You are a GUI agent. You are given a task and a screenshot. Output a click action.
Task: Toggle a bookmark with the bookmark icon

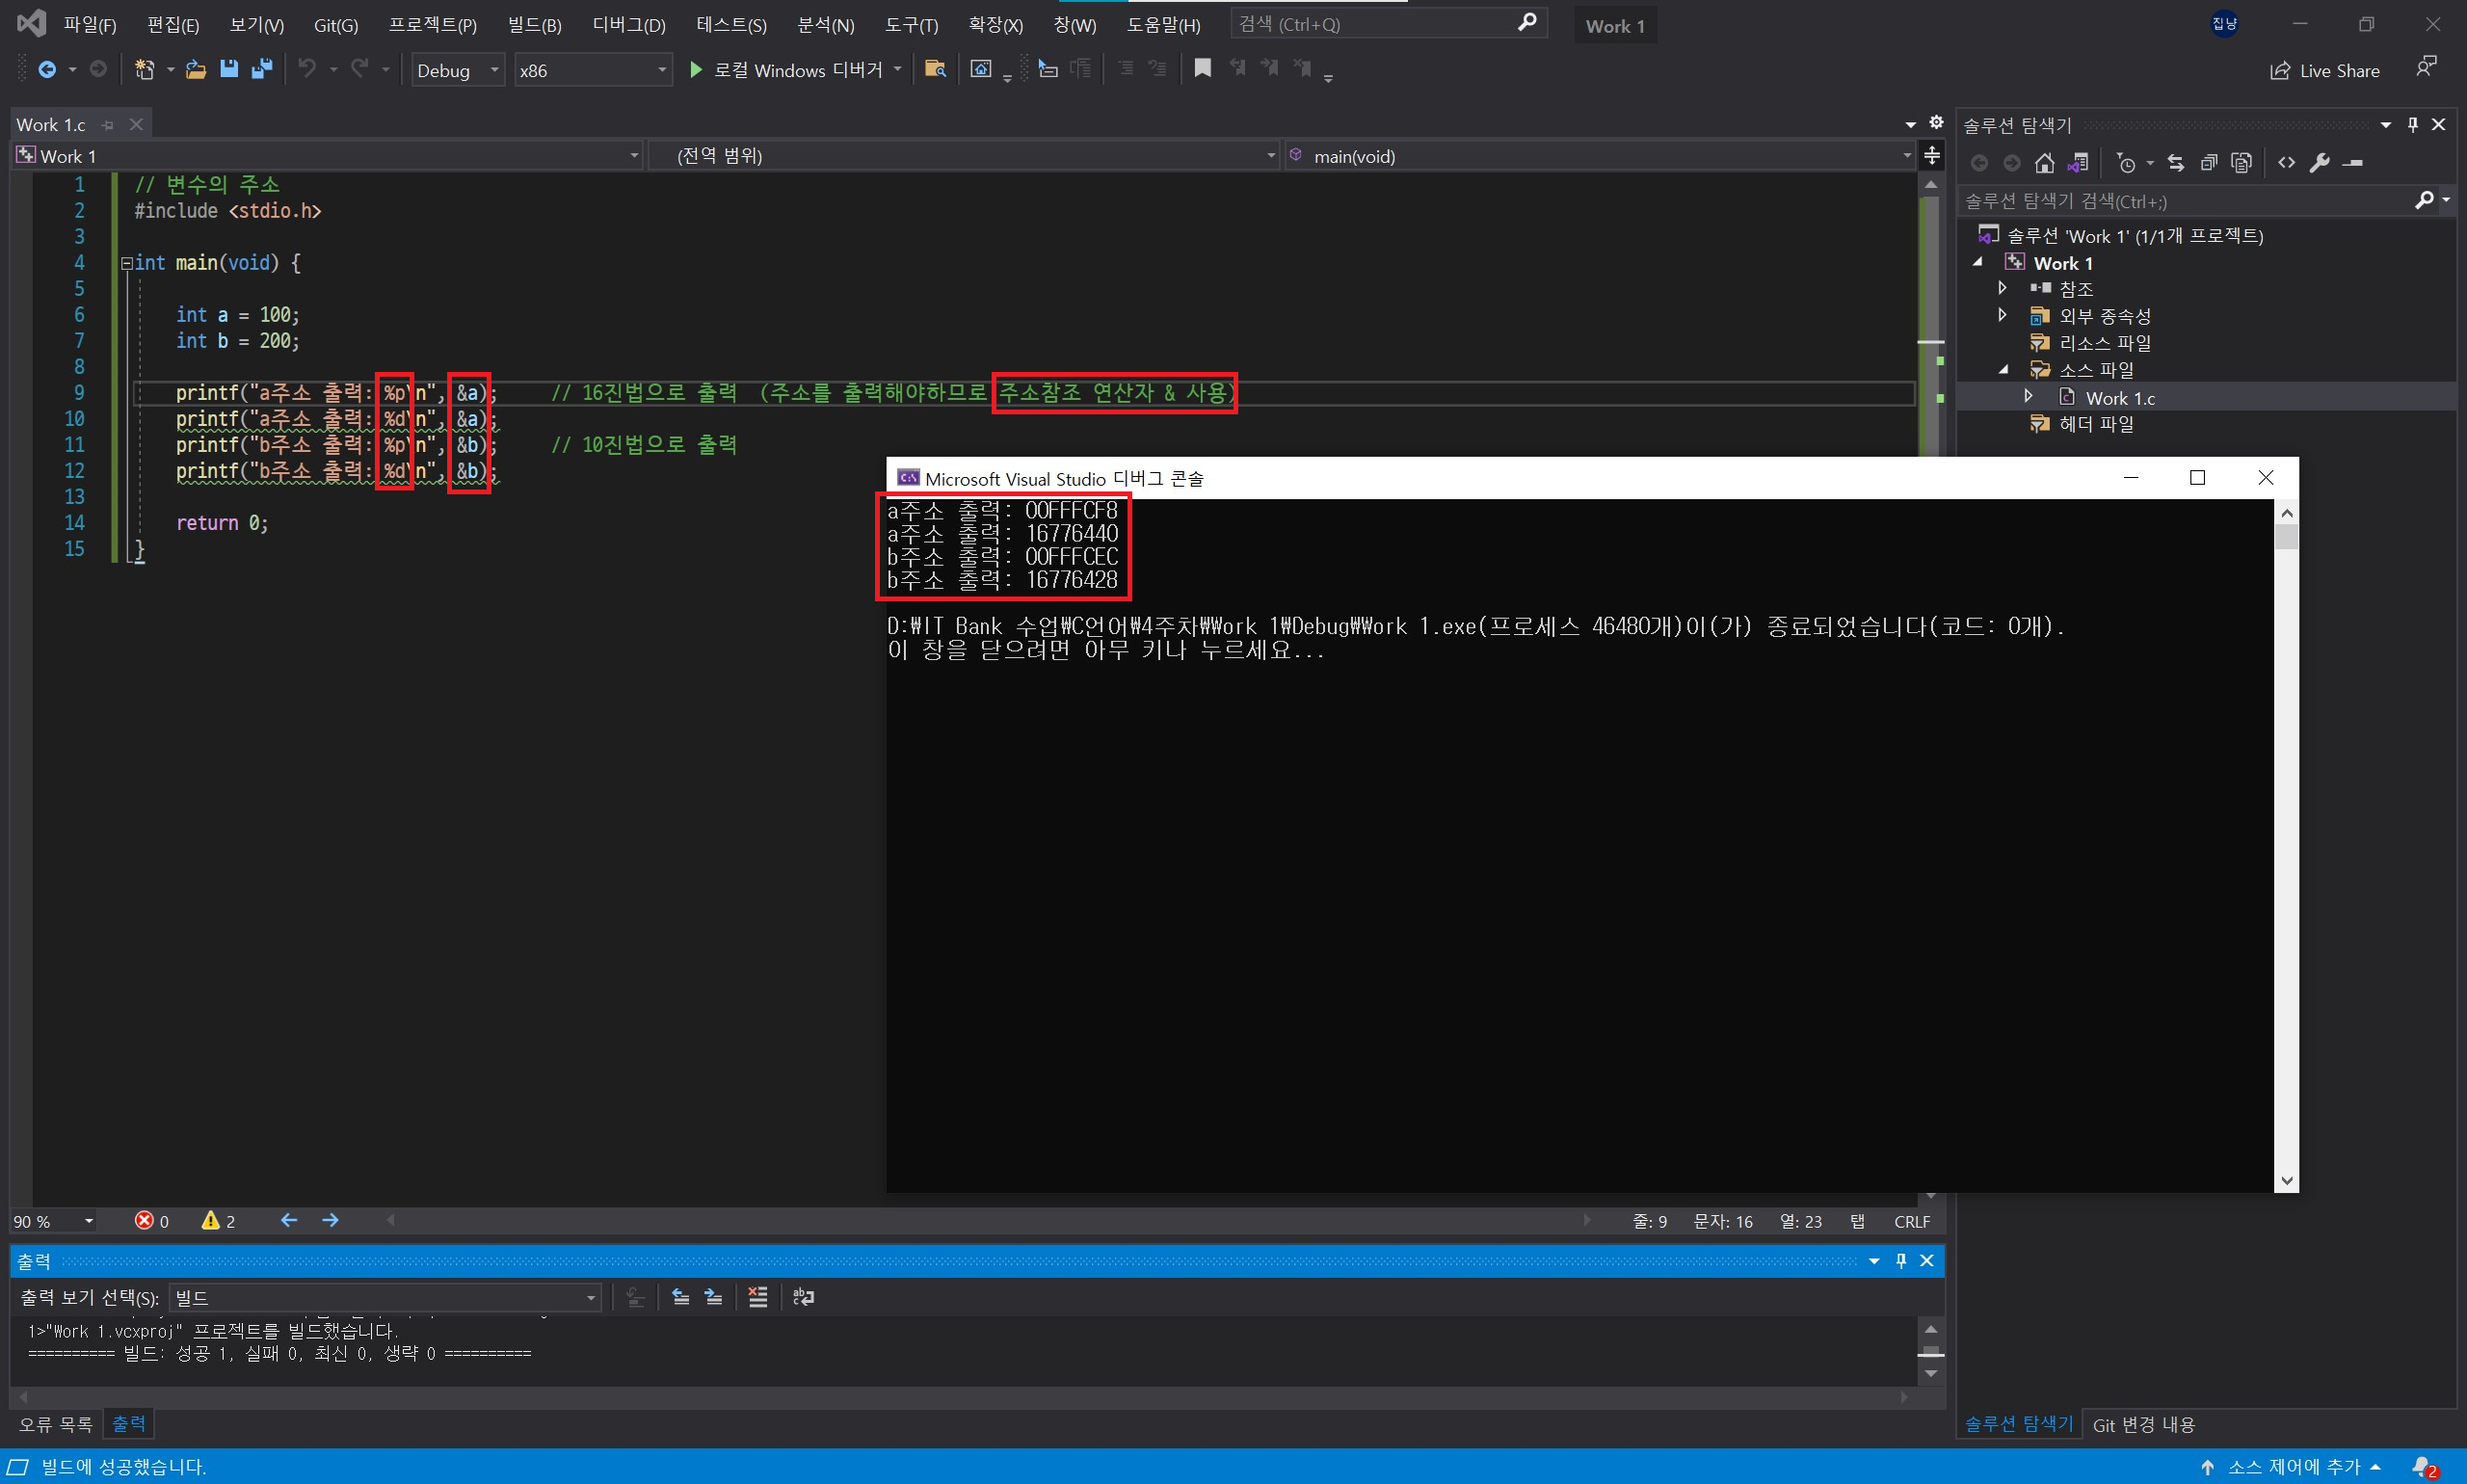[1202, 68]
